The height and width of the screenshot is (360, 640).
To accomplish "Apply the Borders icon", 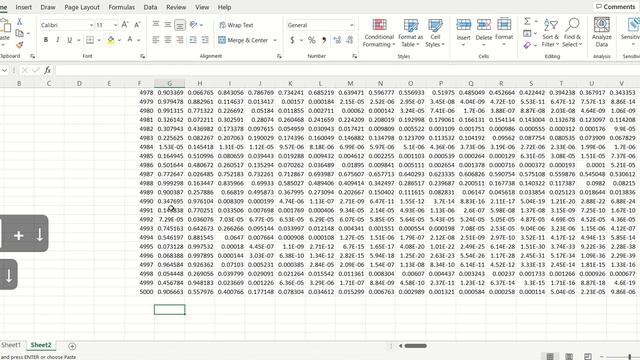I will [90, 40].
